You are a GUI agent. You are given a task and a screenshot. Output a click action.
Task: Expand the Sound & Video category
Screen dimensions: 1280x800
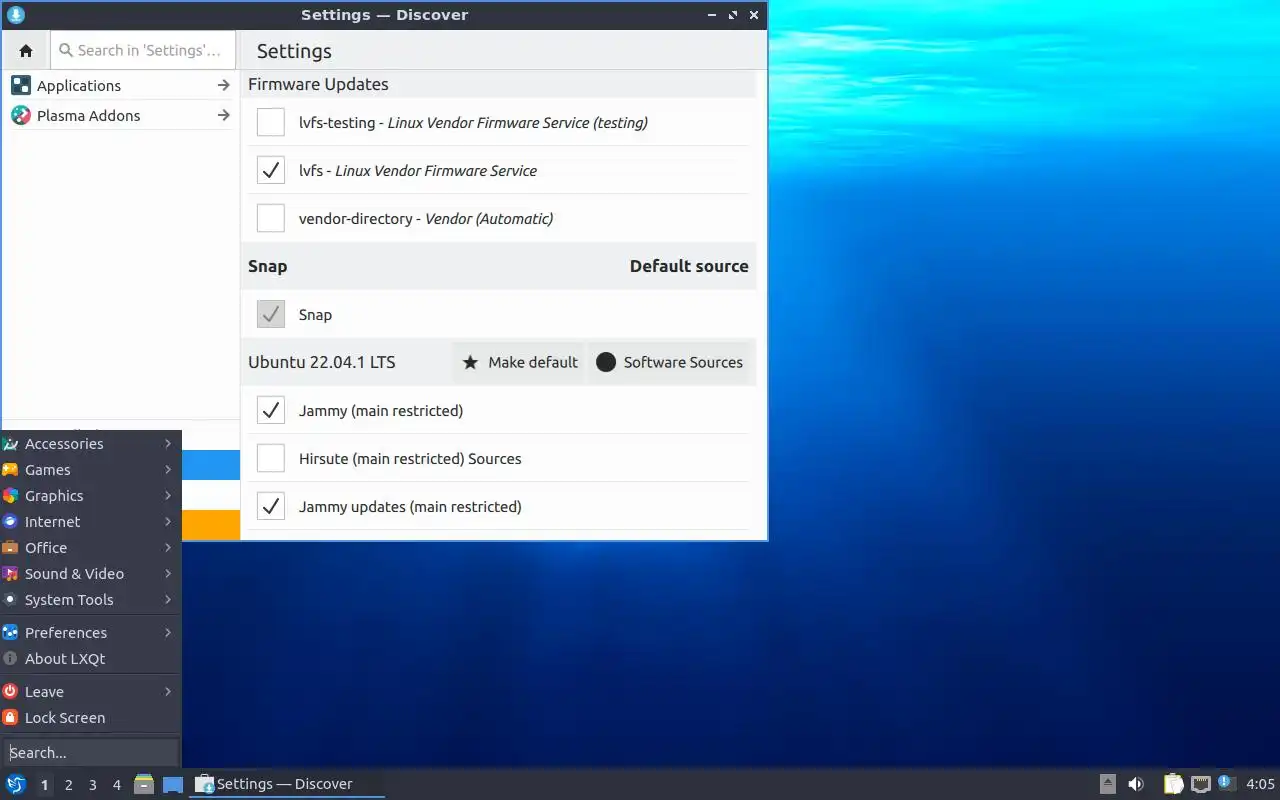[90, 574]
